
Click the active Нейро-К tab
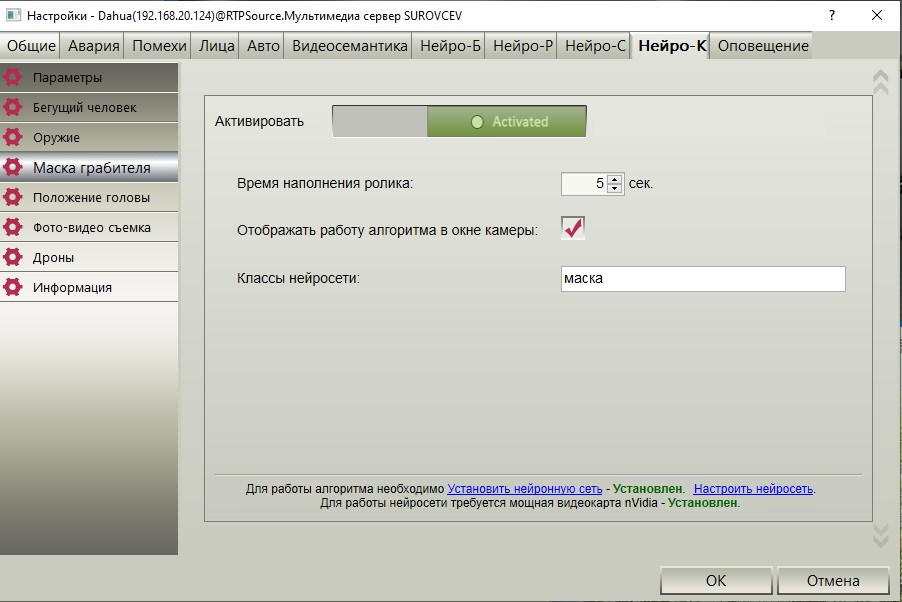click(x=671, y=45)
